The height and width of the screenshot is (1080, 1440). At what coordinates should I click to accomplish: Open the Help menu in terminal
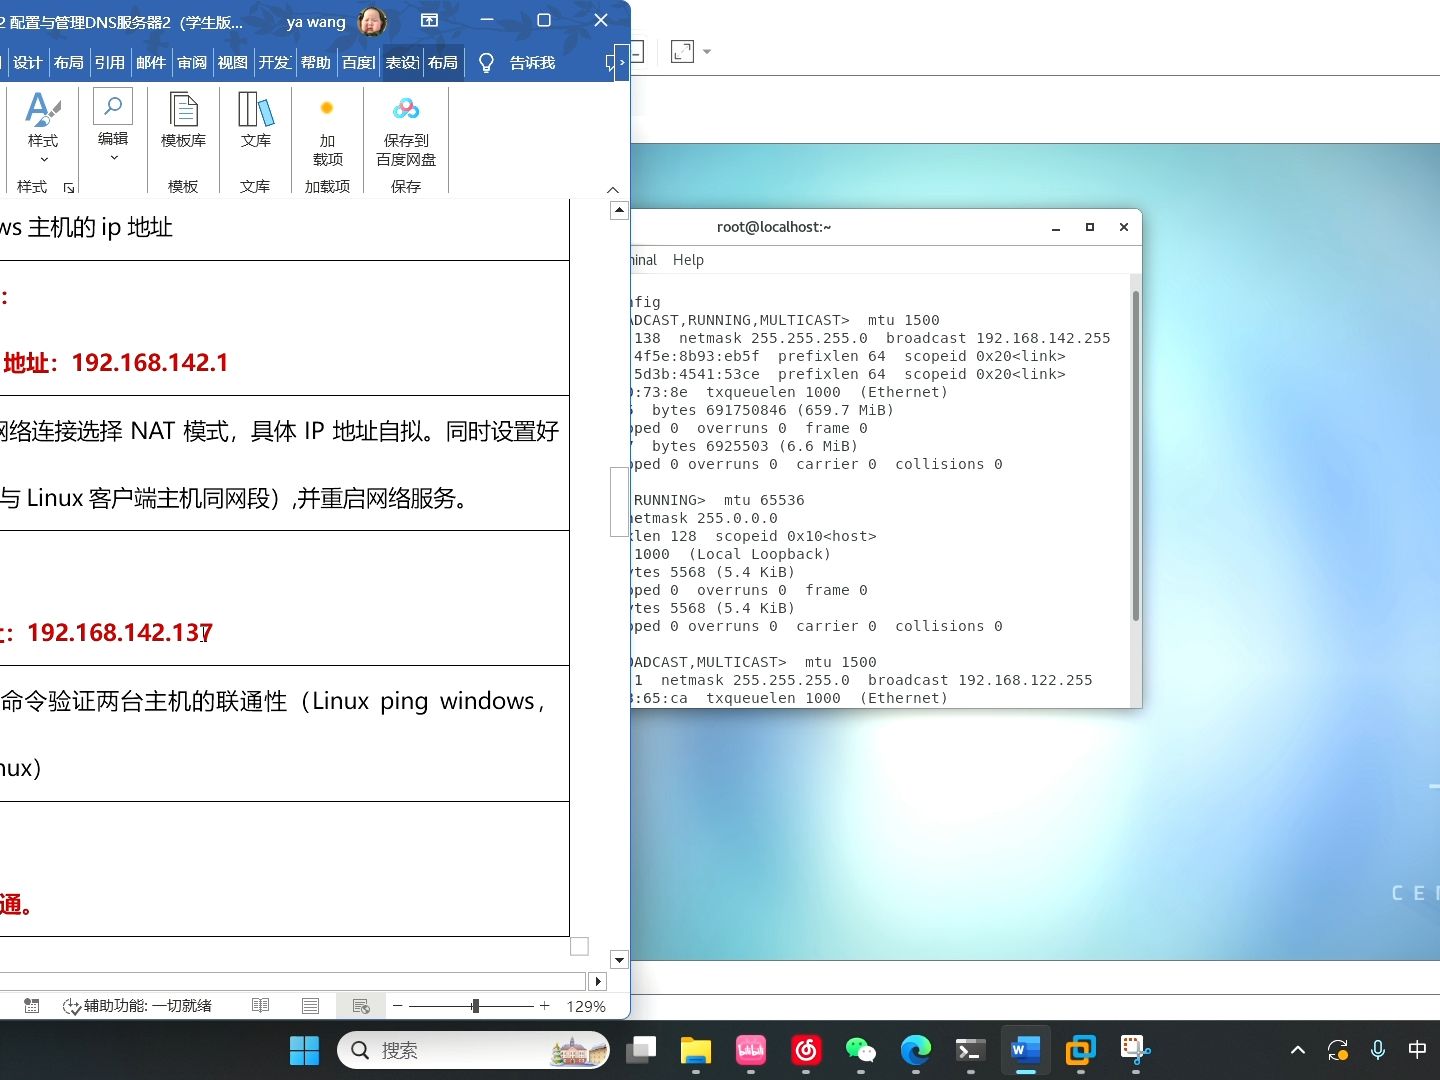[688, 259]
